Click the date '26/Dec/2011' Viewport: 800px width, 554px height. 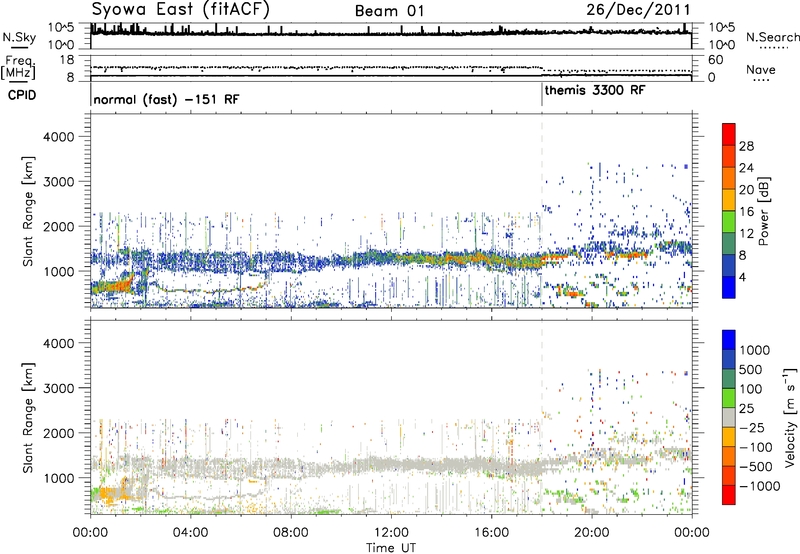pyautogui.click(x=638, y=10)
